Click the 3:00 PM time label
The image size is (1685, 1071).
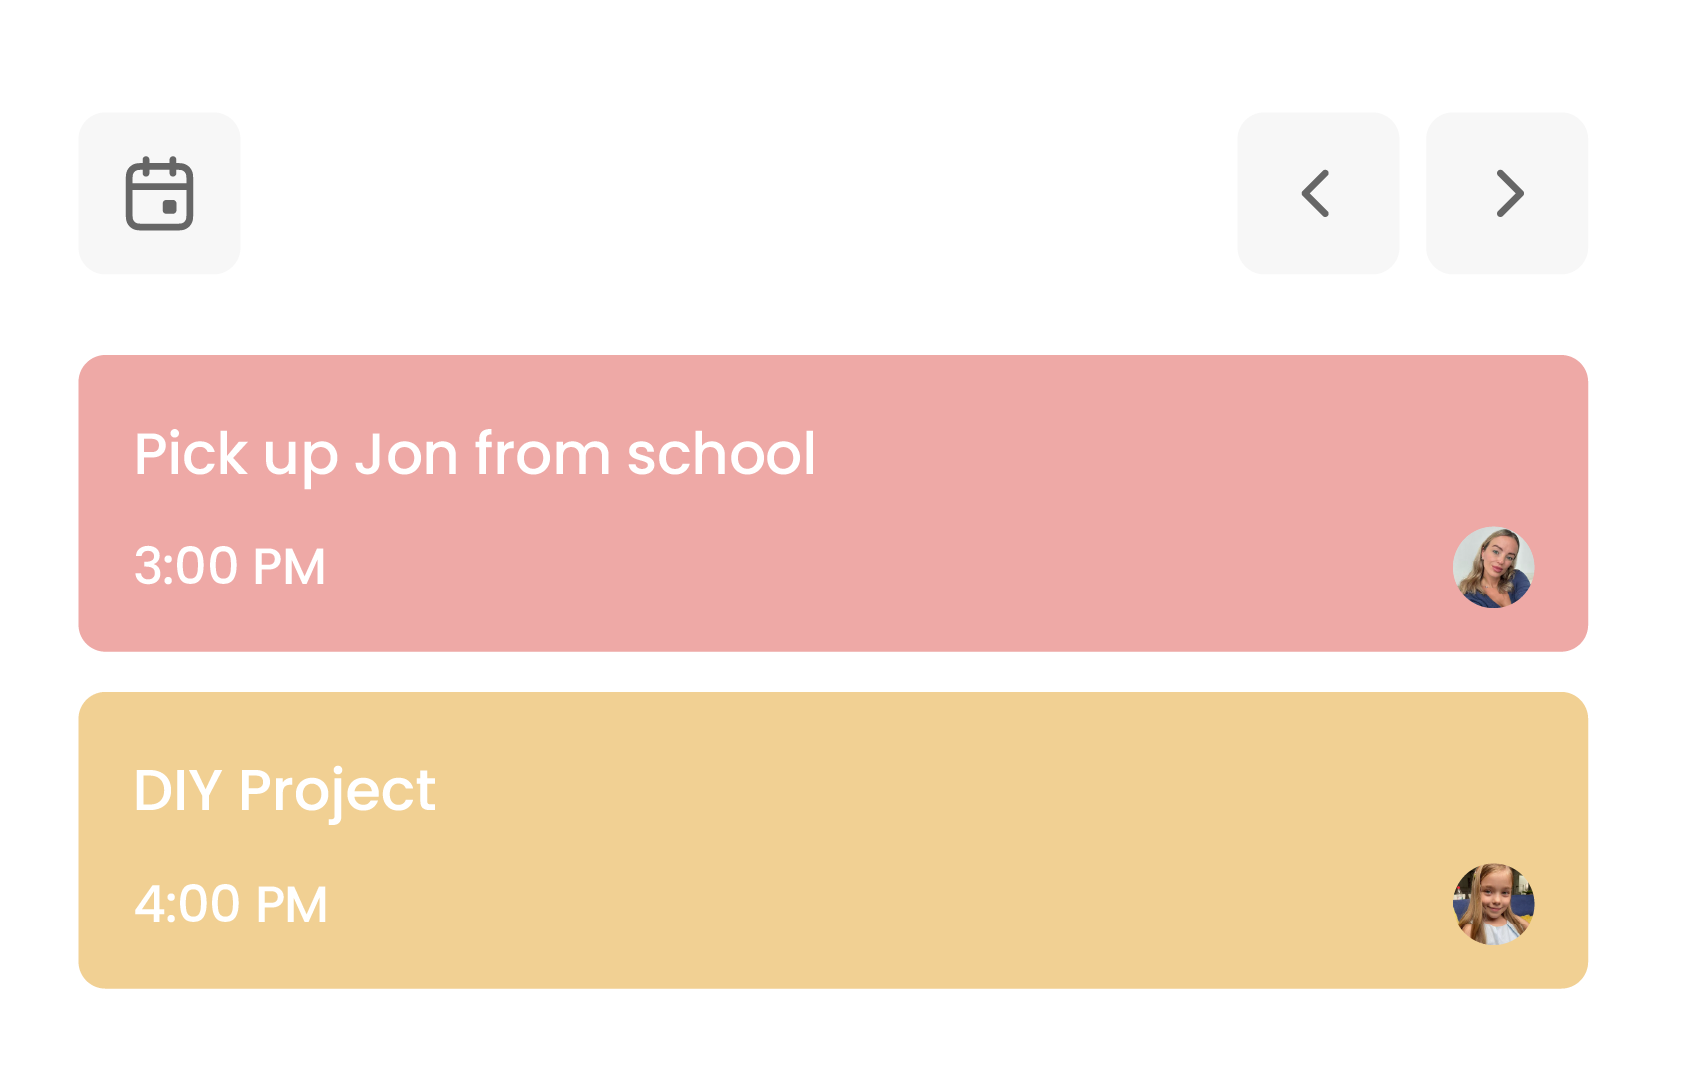[230, 566]
